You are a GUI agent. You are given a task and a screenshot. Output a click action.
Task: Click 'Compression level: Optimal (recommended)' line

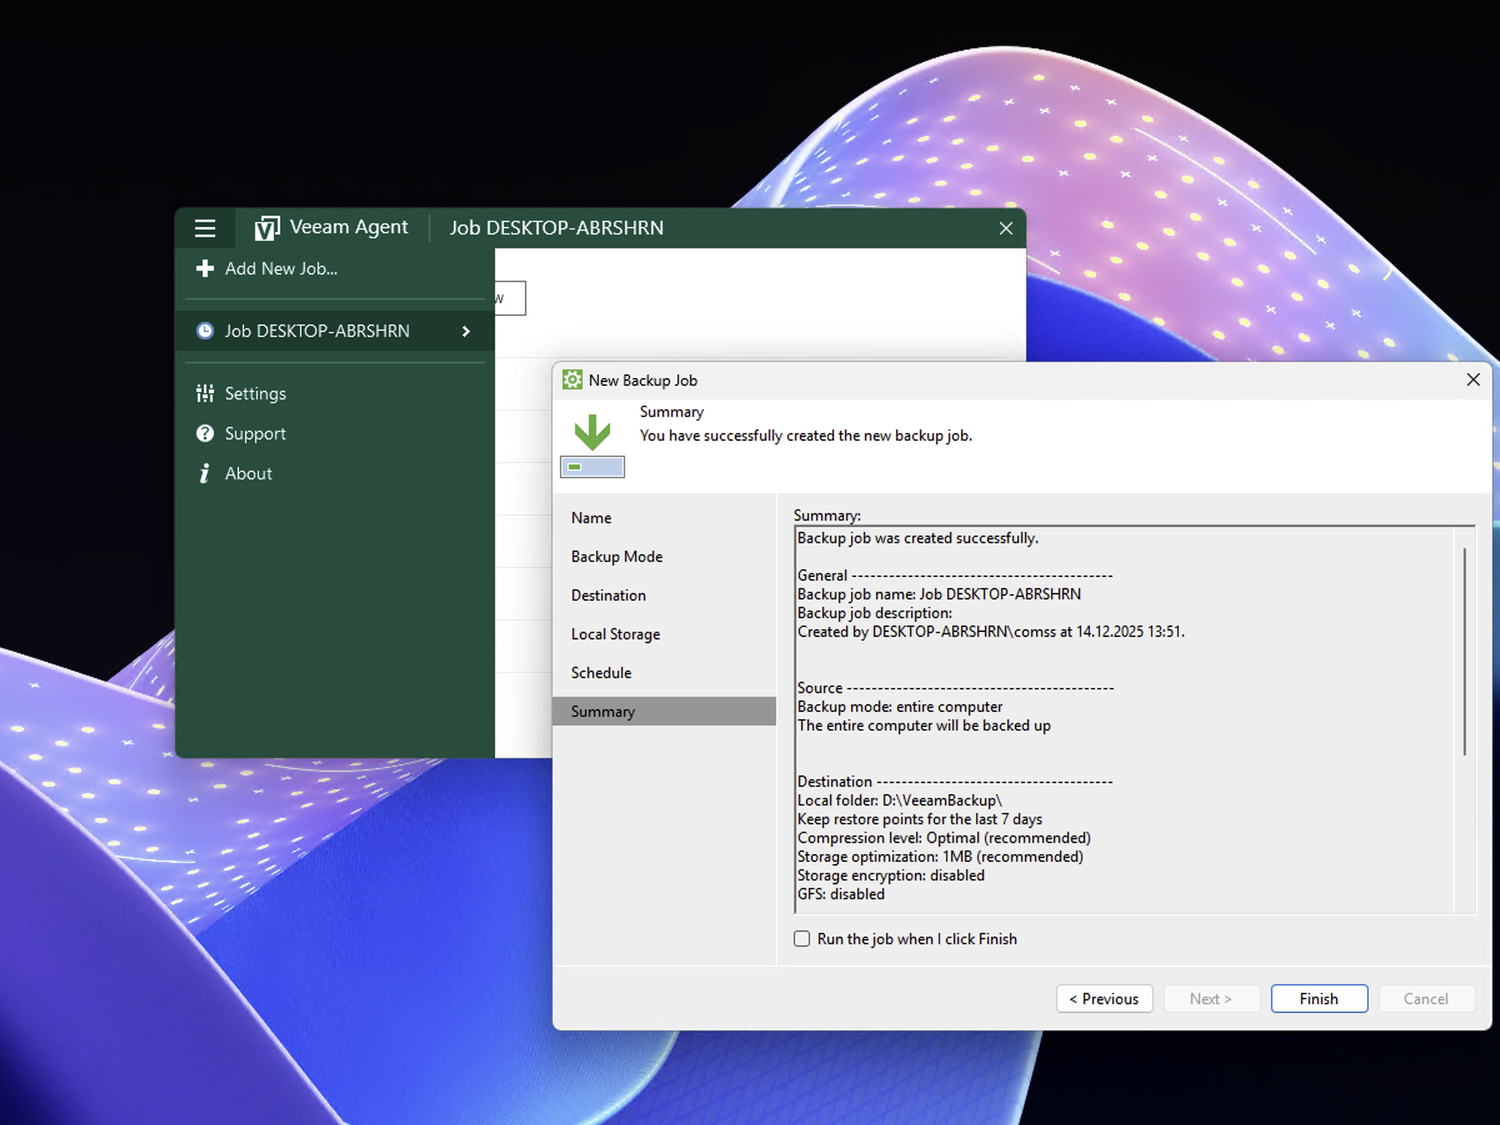click(944, 838)
